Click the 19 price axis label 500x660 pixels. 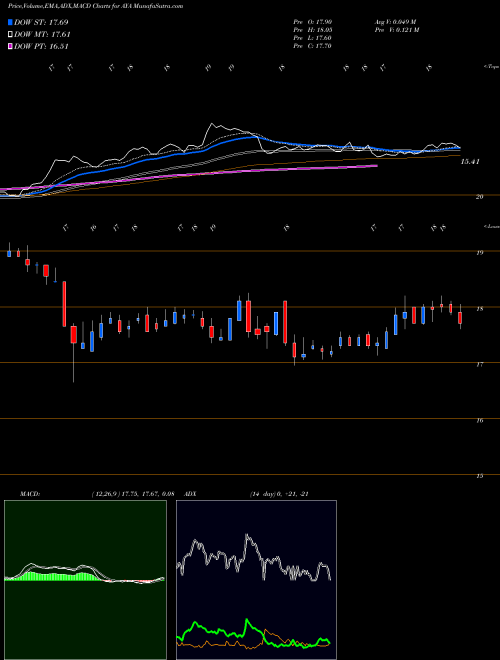click(x=479, y=253)
